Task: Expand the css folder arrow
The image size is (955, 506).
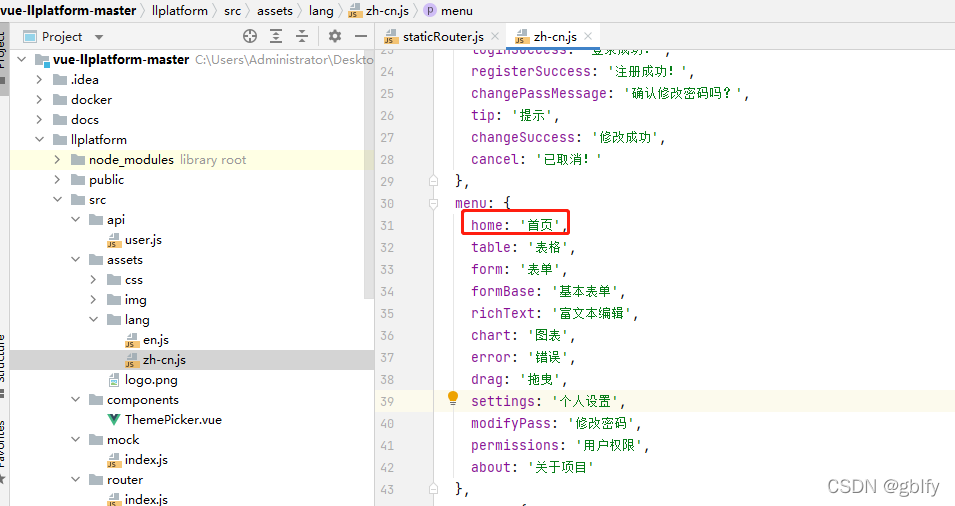Action: (x=93, y=279)
